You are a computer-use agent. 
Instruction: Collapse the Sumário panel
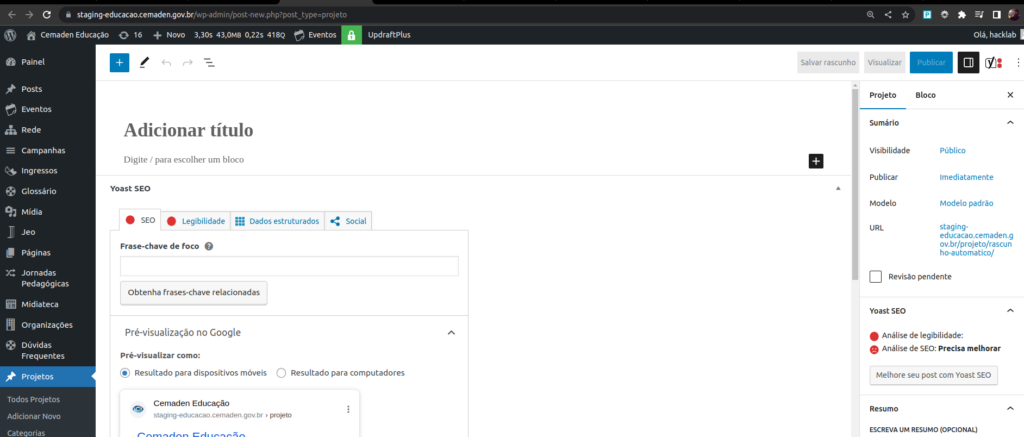coord(1009,122)
